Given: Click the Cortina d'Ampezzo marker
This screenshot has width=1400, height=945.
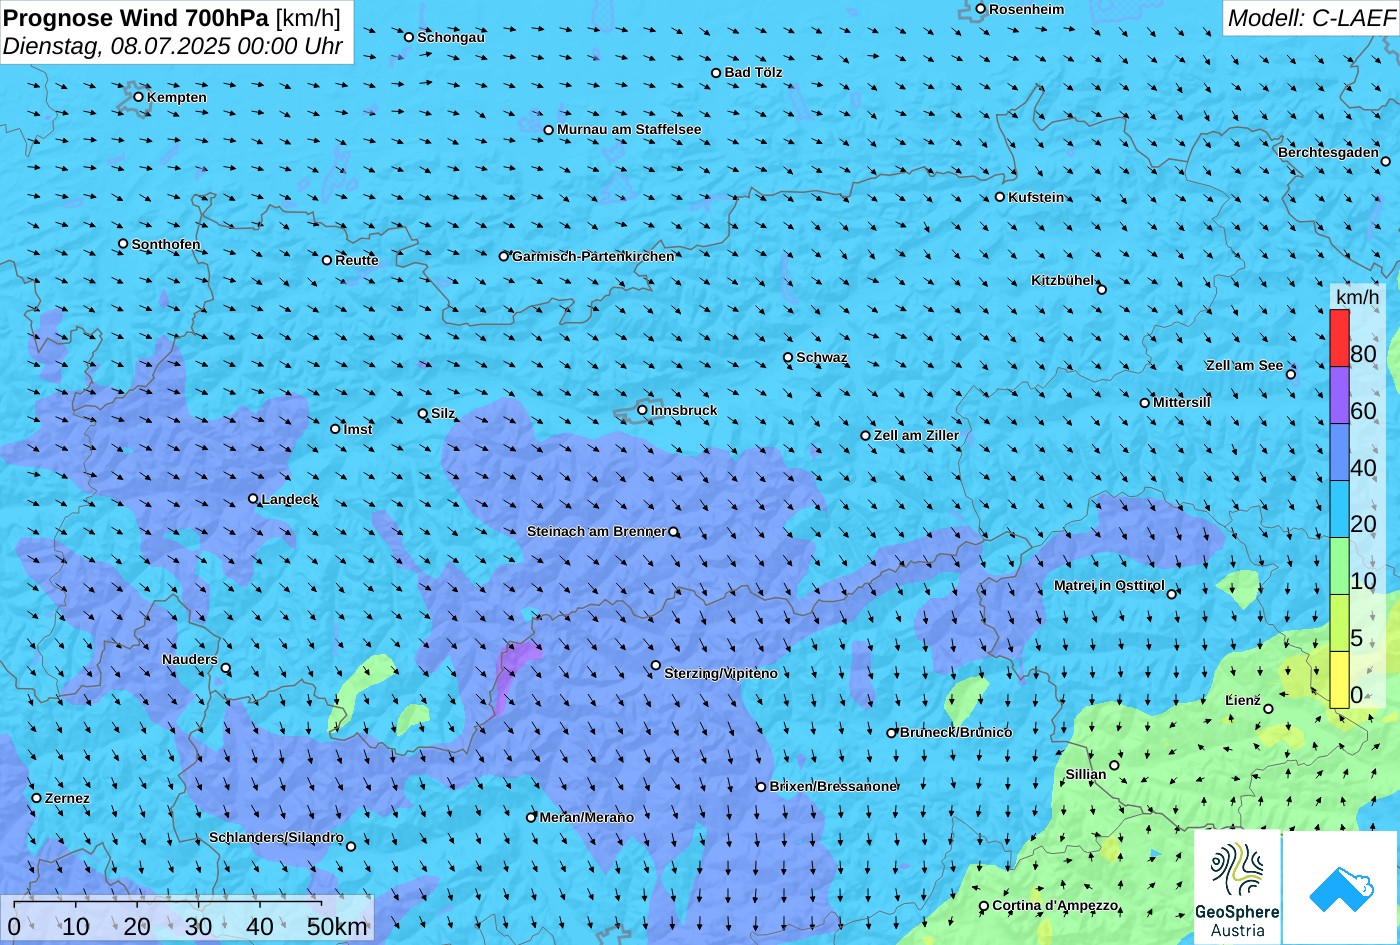Looking at the screenshot, I should pos(984,906).
